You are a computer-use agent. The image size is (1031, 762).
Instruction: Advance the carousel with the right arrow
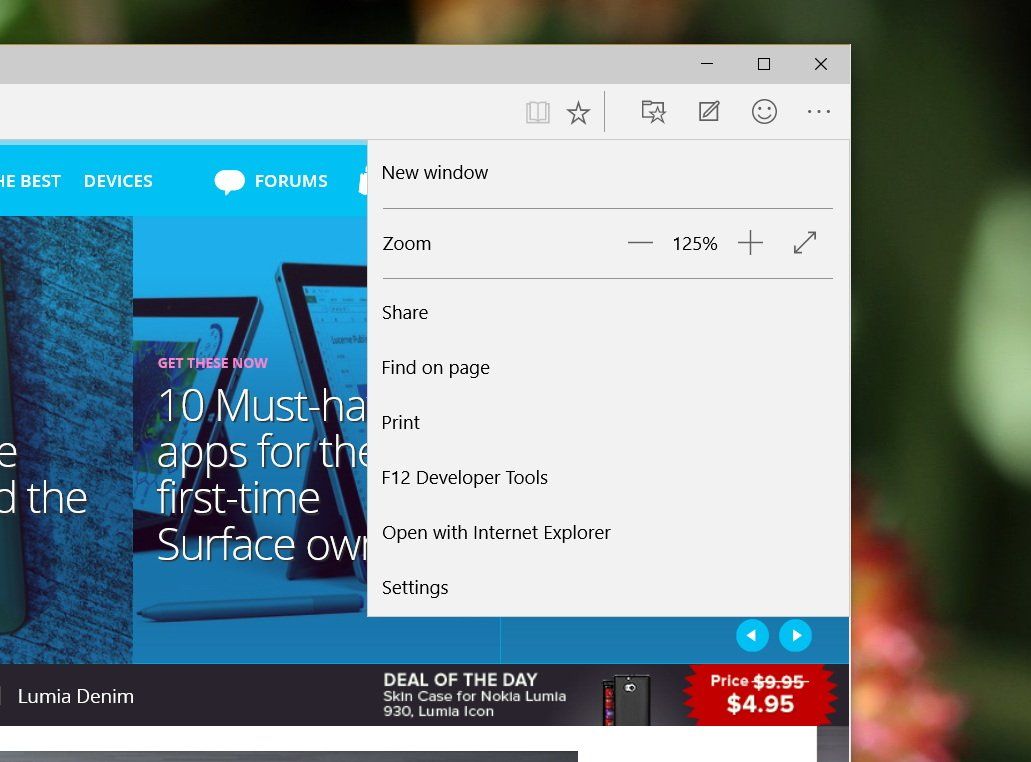click(797, 635)
